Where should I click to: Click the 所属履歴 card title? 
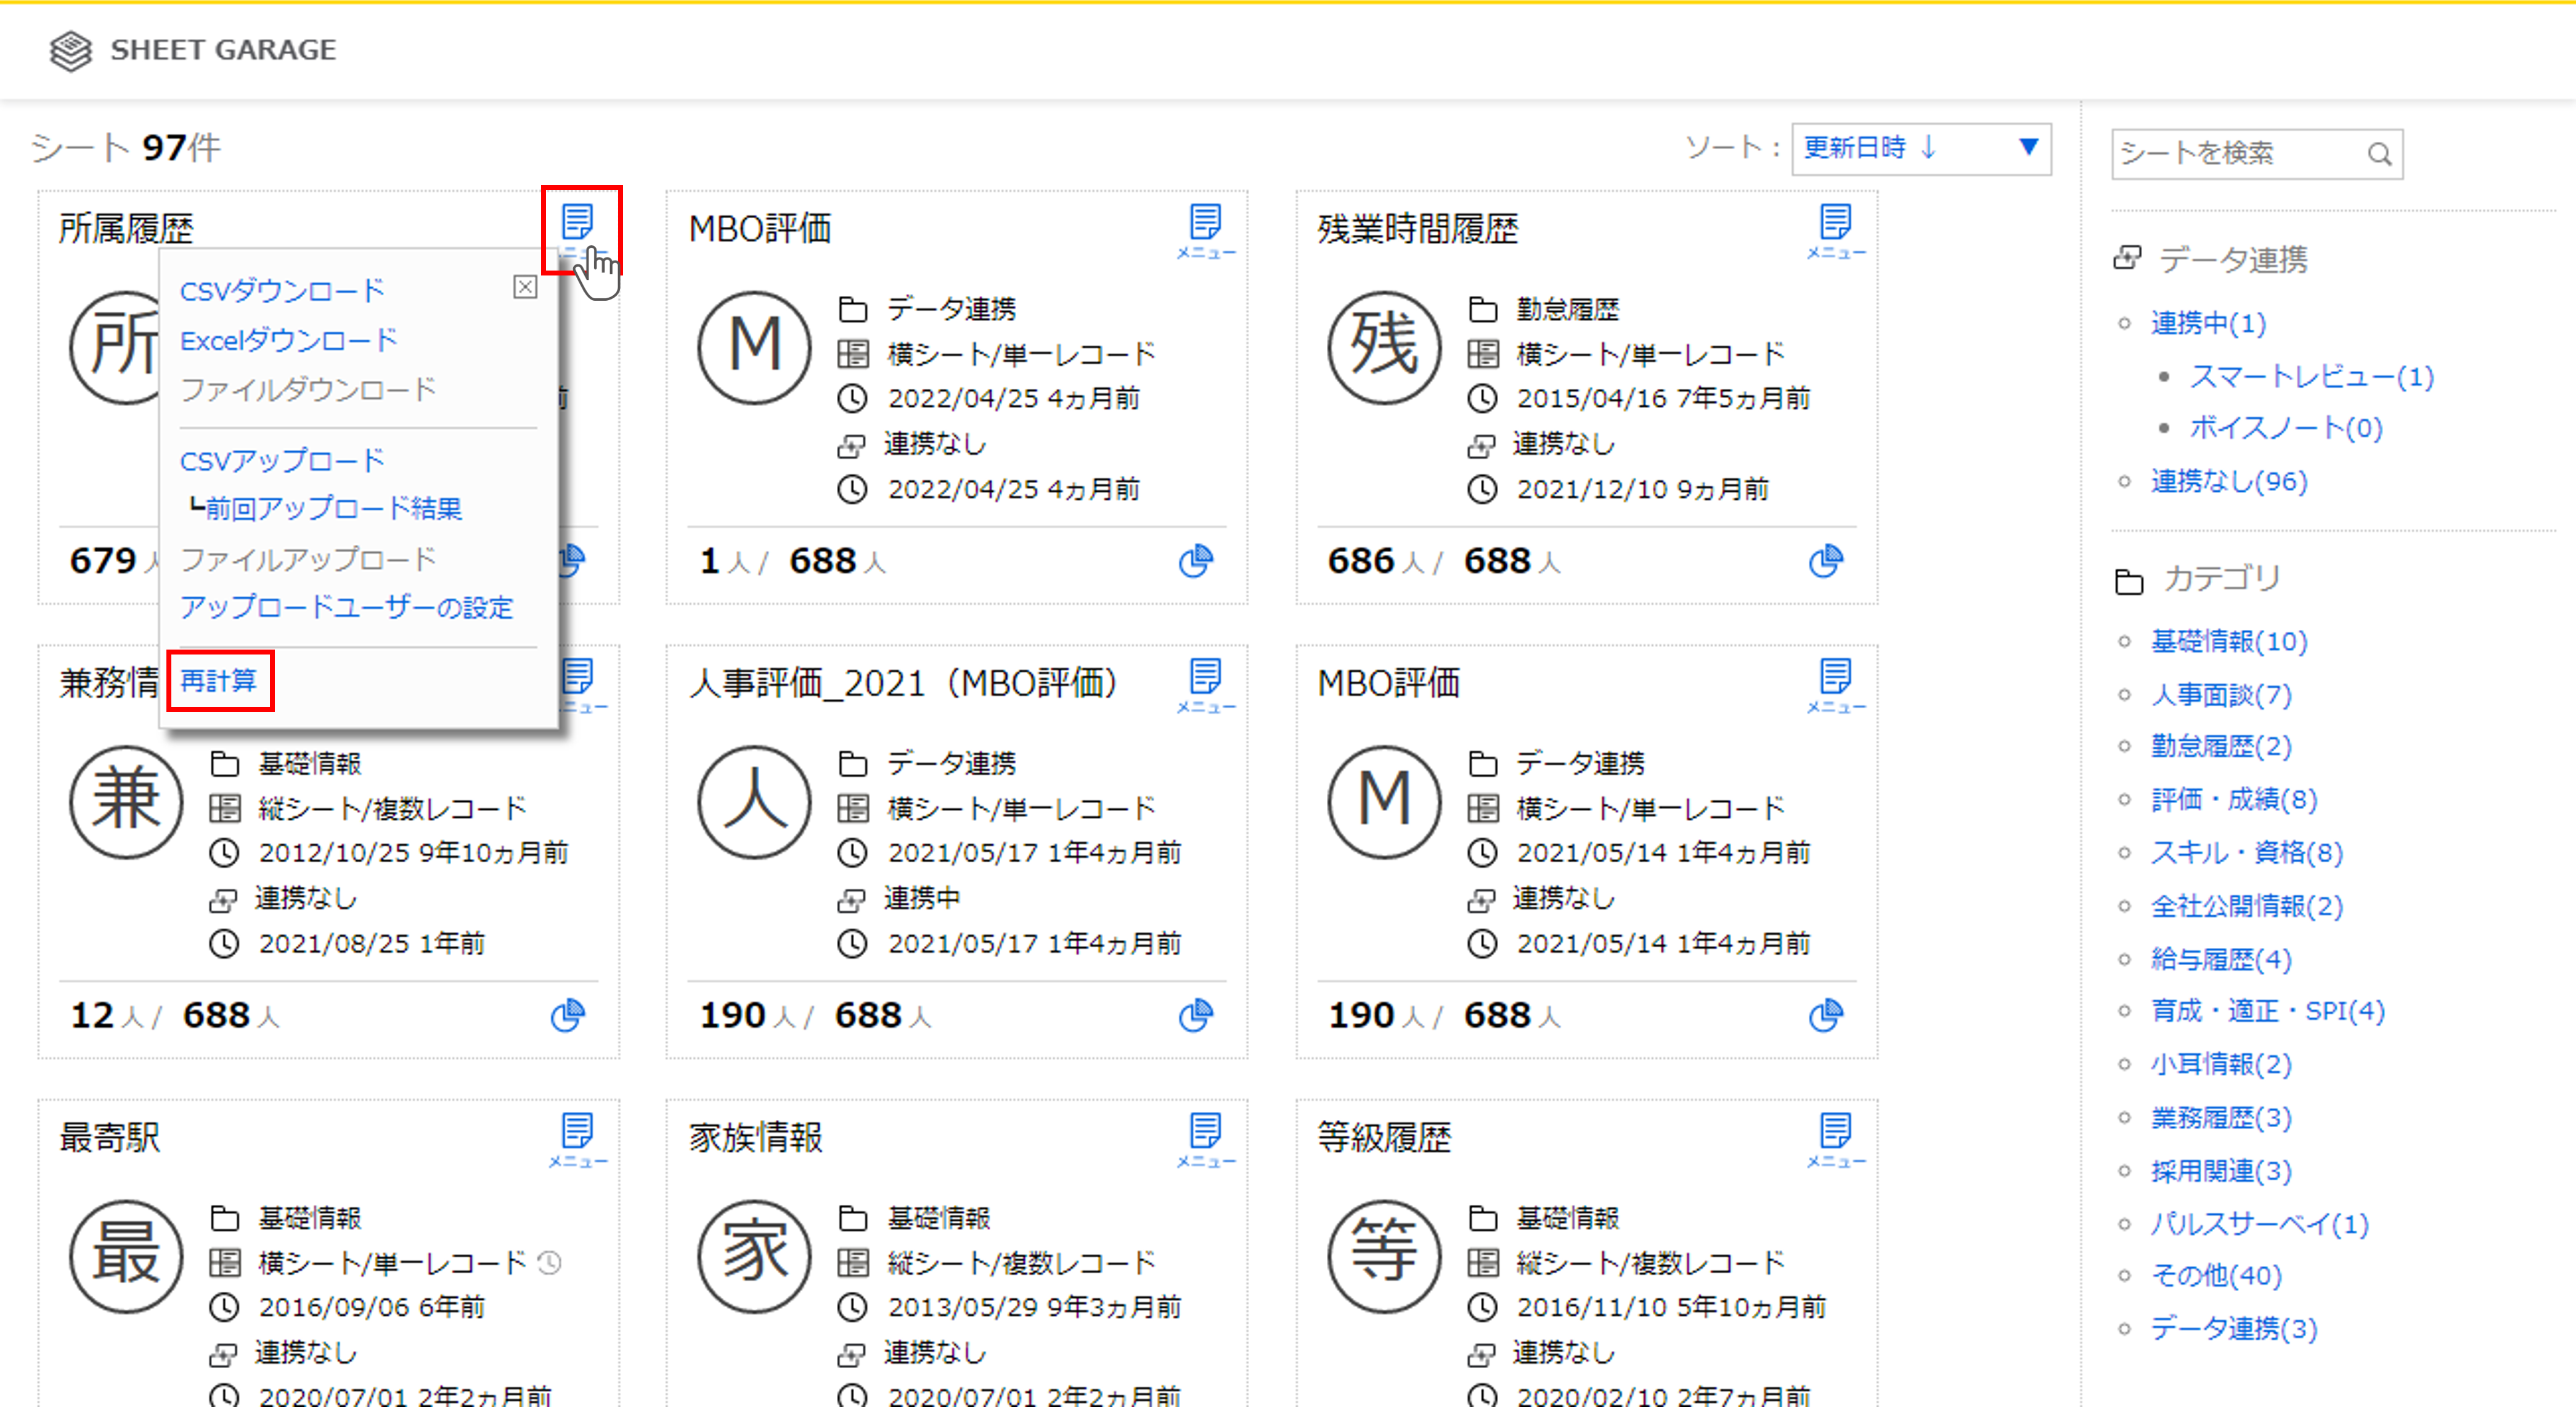[126, 229]
